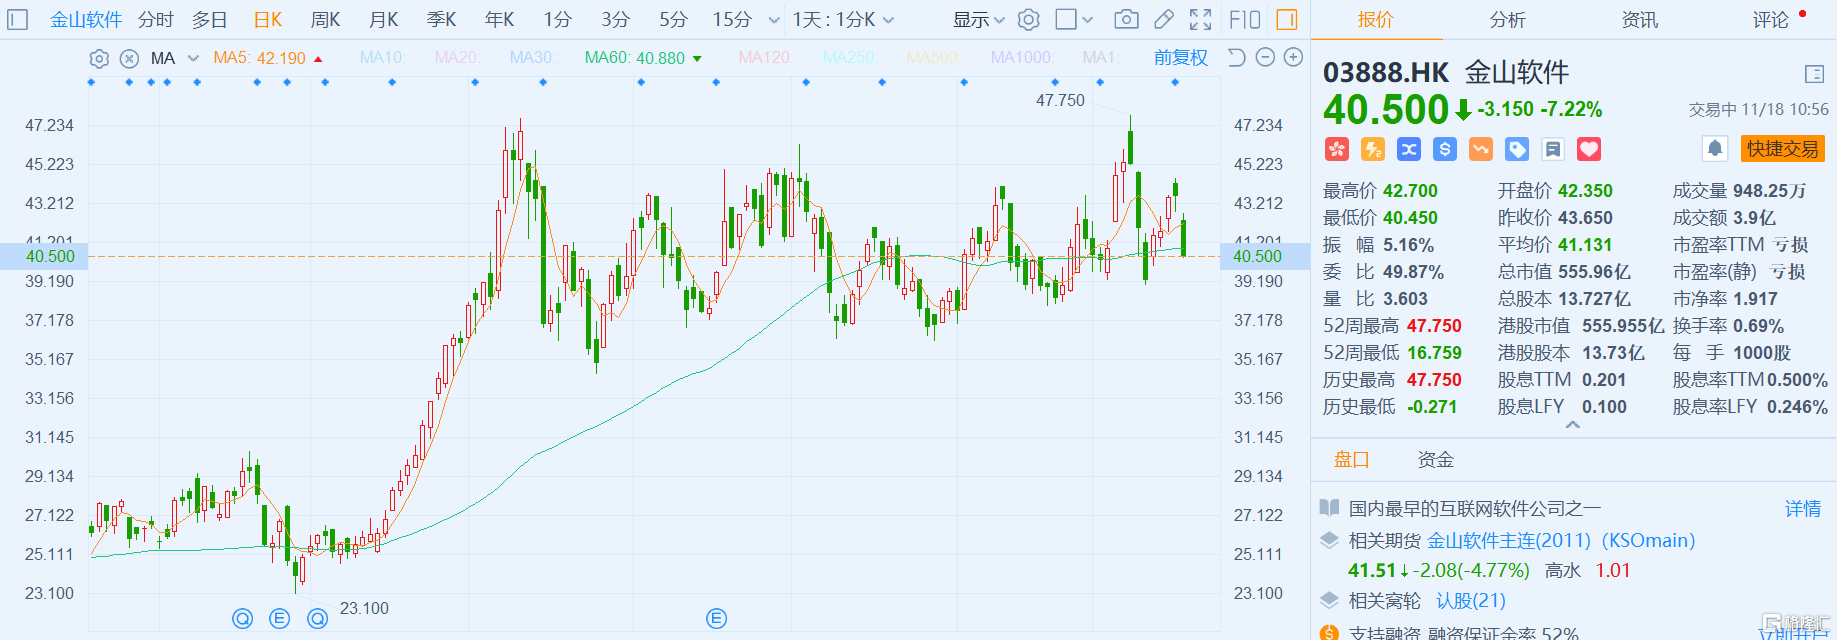Toggle the MA1000 moving average line
This screenshot has height=640, width=1837.
(1021, 58)
